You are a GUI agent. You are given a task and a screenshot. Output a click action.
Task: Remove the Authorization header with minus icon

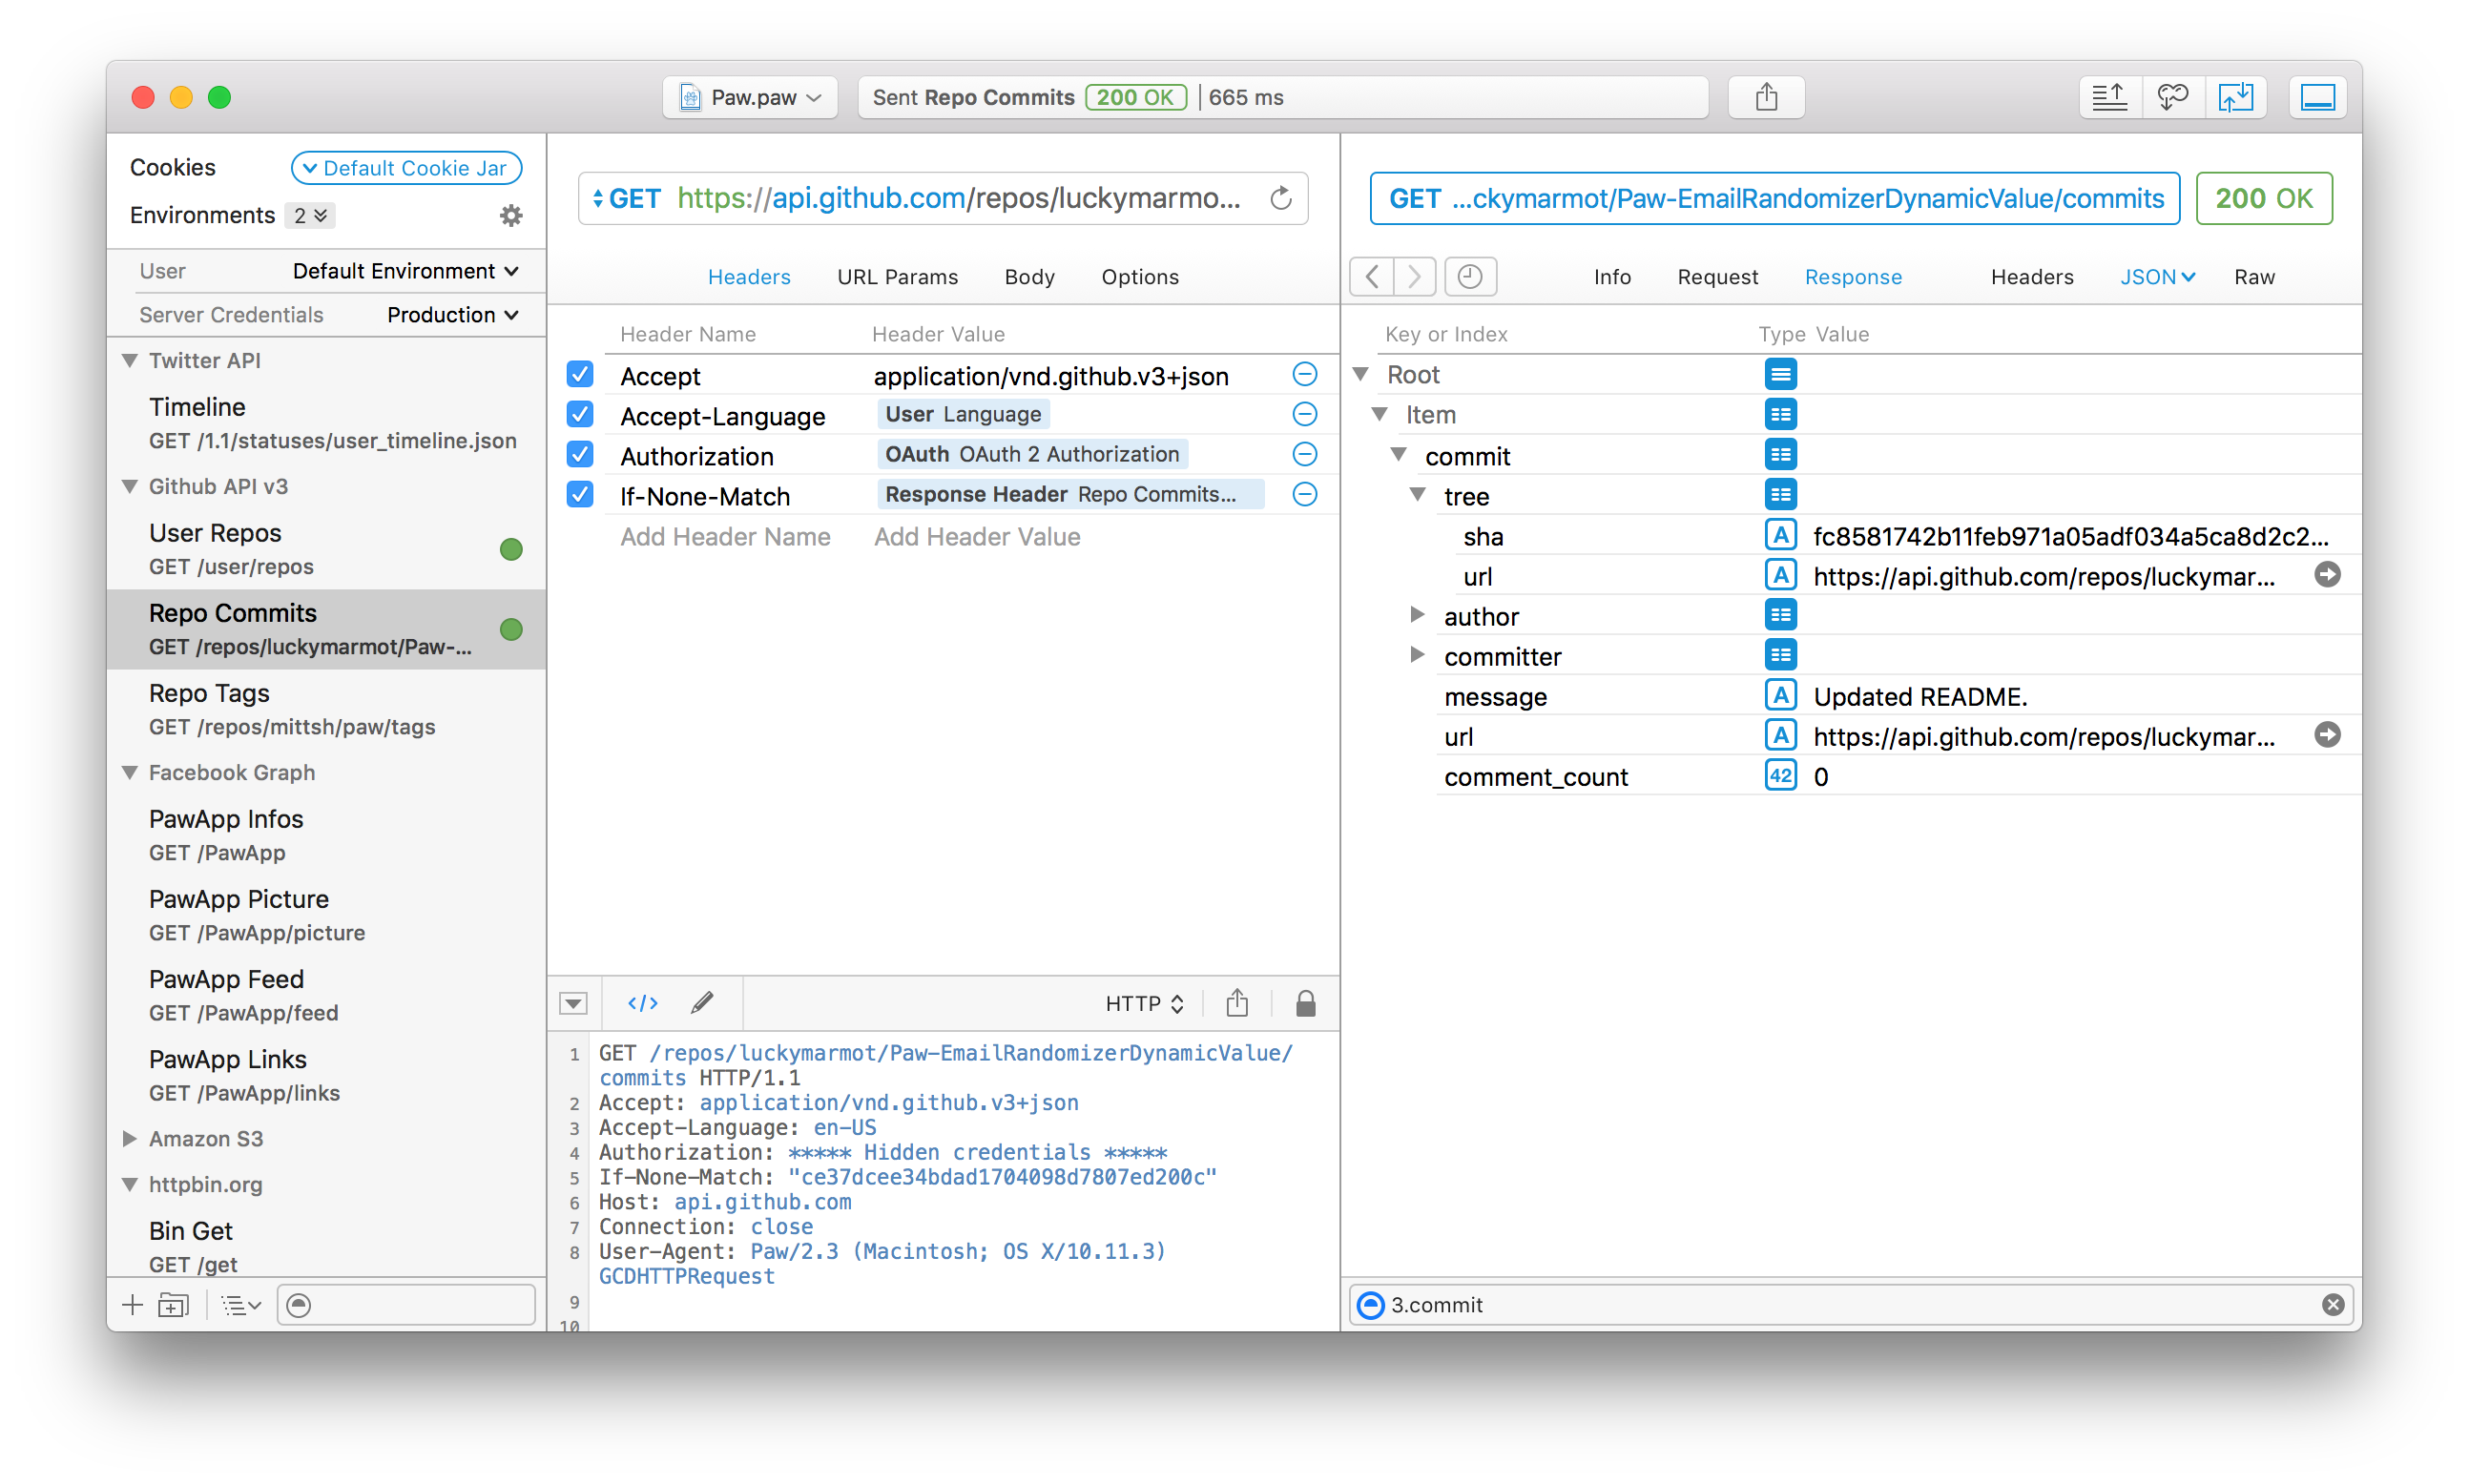tap(1304, 455)
